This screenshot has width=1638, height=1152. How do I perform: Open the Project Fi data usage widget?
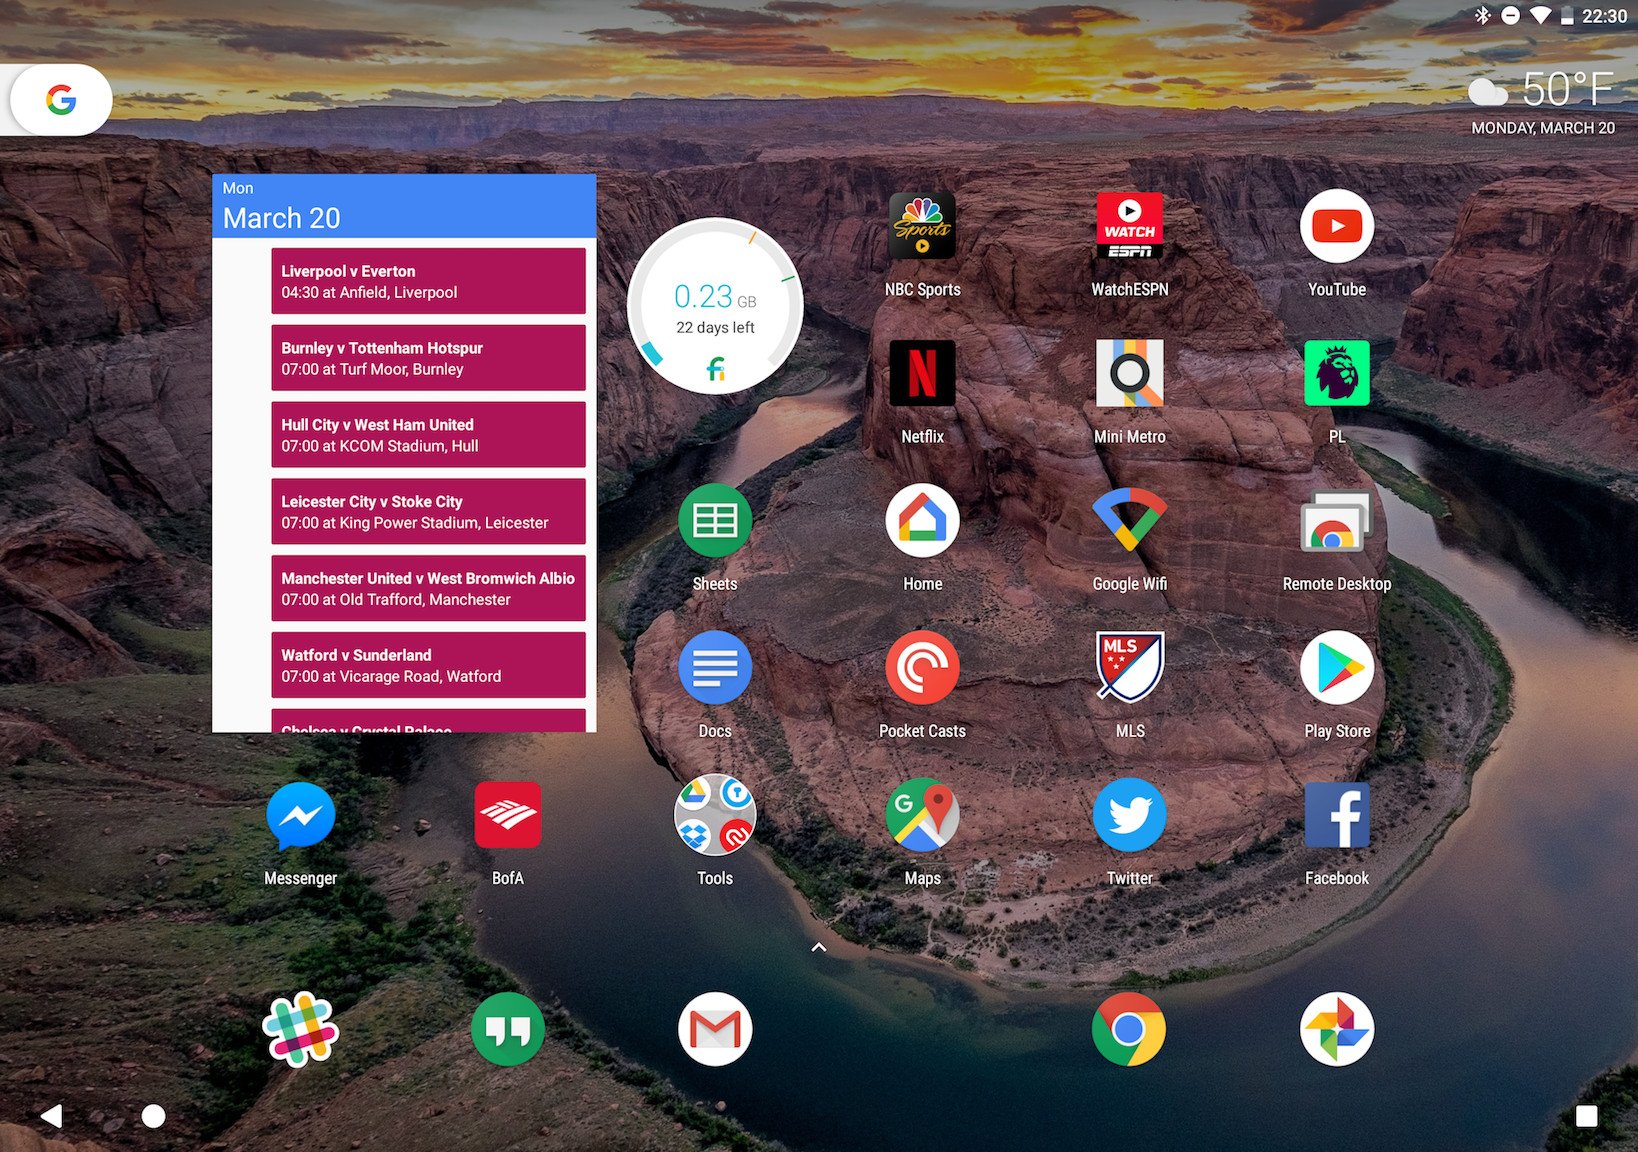[715, 306]
